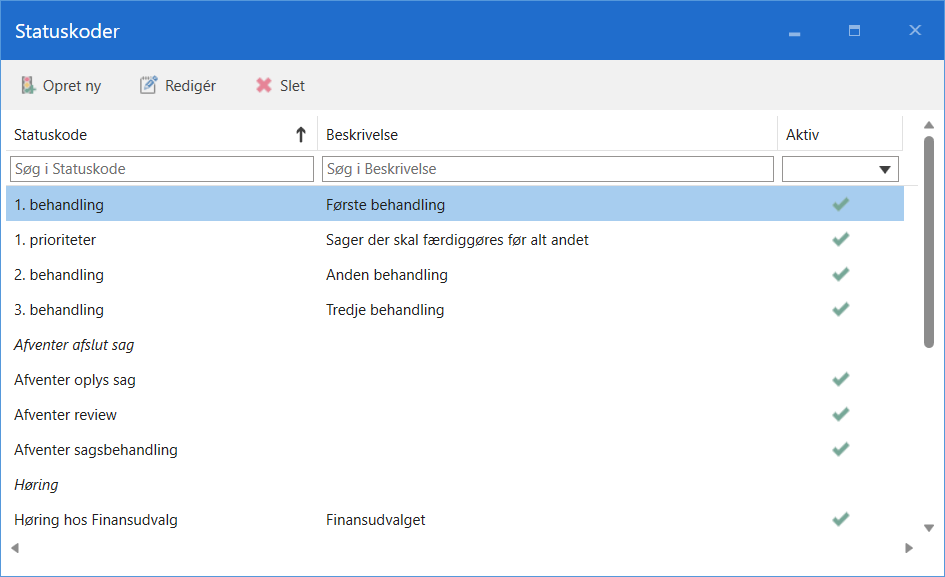The height and width of the screenshot is (577, 945).
Task: Toggle Aktiv checkmark for 1. prioriteter
Action: point(840,240)
